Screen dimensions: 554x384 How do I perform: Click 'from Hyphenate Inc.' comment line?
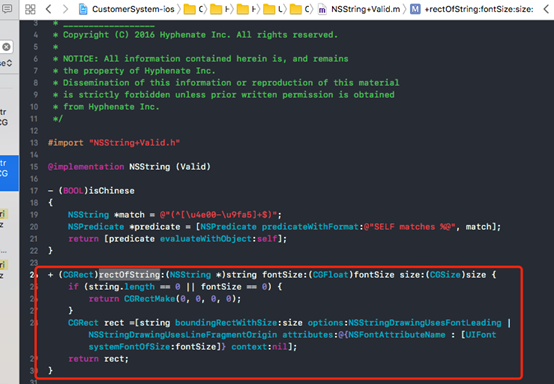tap(111, 107)
